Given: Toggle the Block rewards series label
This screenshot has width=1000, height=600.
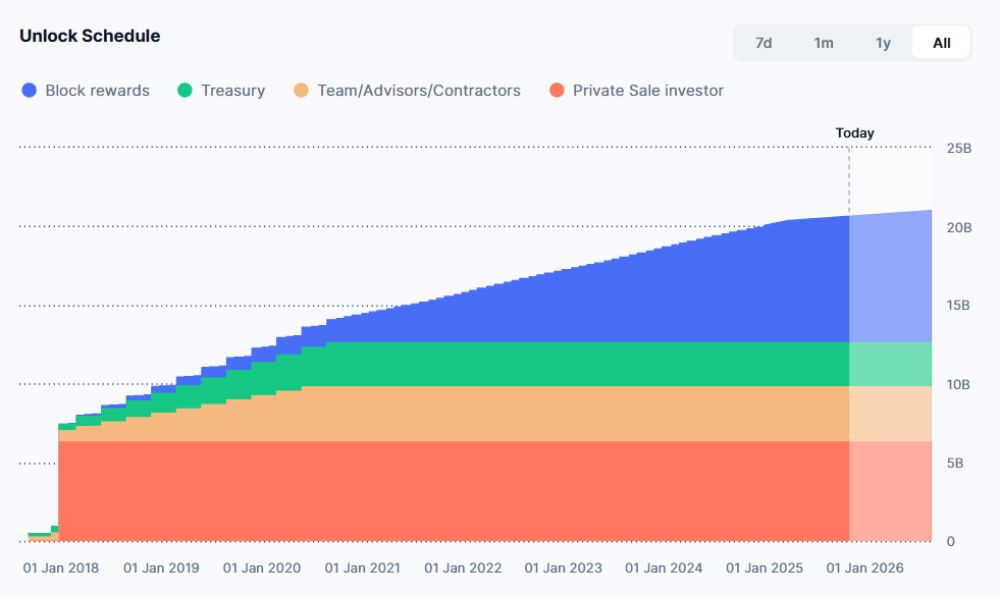Looking at the screenshot, I should coord(97,91).
